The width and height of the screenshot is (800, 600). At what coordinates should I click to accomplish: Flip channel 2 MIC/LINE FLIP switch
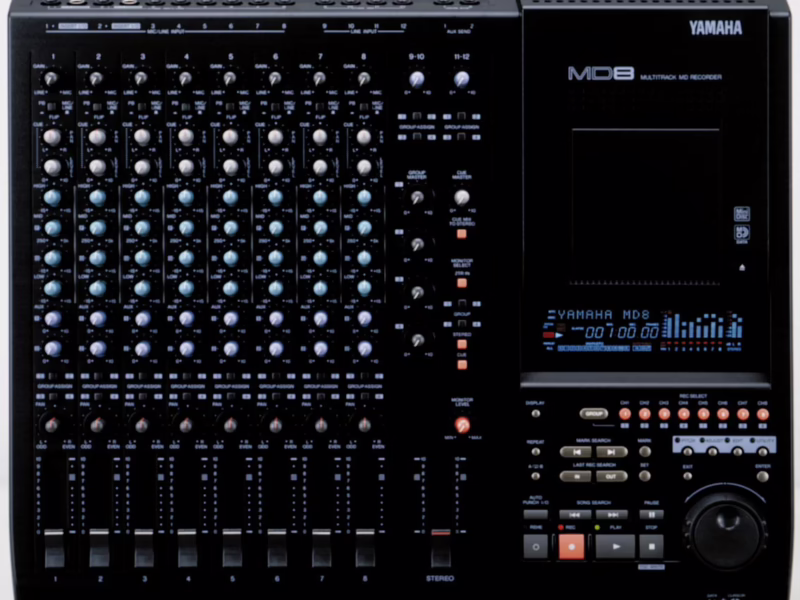[x=97, y=107]
